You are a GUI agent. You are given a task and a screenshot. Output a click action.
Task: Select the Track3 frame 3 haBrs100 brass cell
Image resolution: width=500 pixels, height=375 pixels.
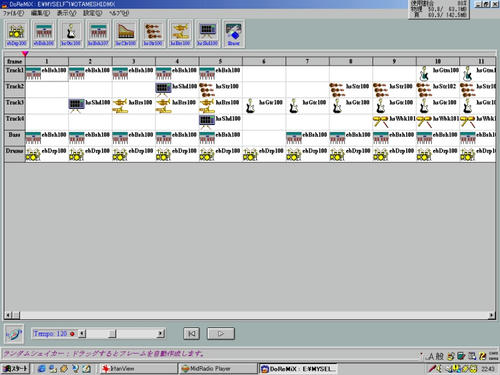click(133, 106)
